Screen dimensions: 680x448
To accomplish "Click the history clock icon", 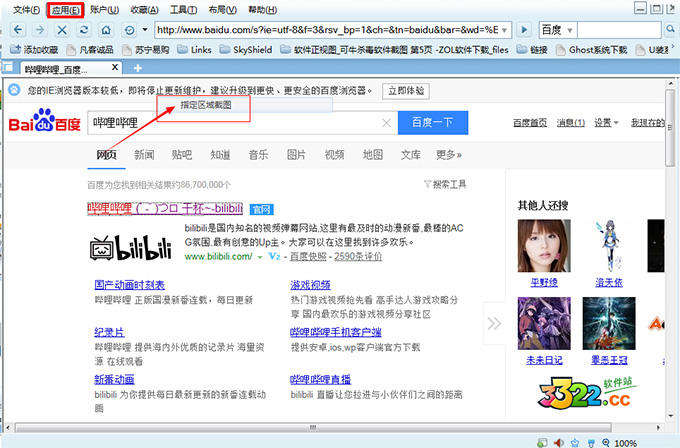I will coord(130,30).
